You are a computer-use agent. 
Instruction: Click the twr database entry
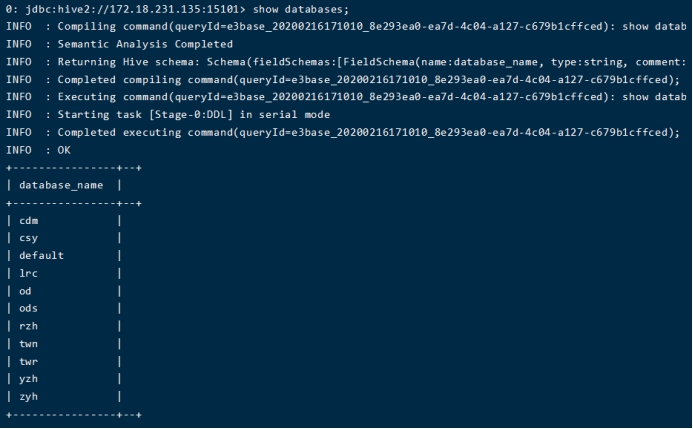click(29, 361)
